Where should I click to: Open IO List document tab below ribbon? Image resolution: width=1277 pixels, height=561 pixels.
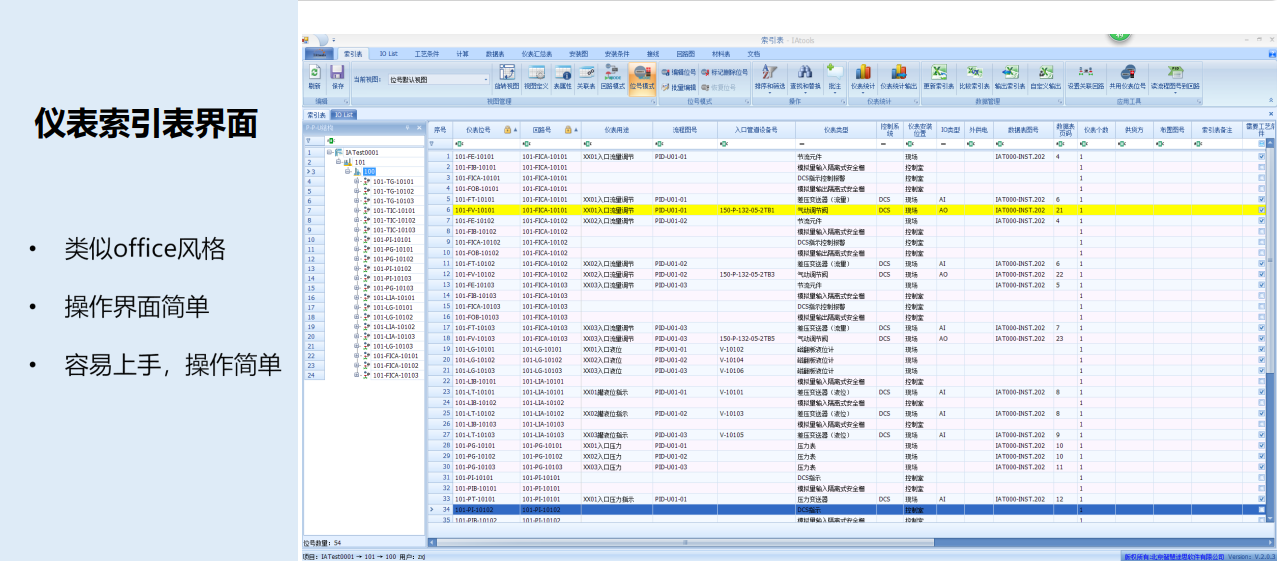pos(344,116)
